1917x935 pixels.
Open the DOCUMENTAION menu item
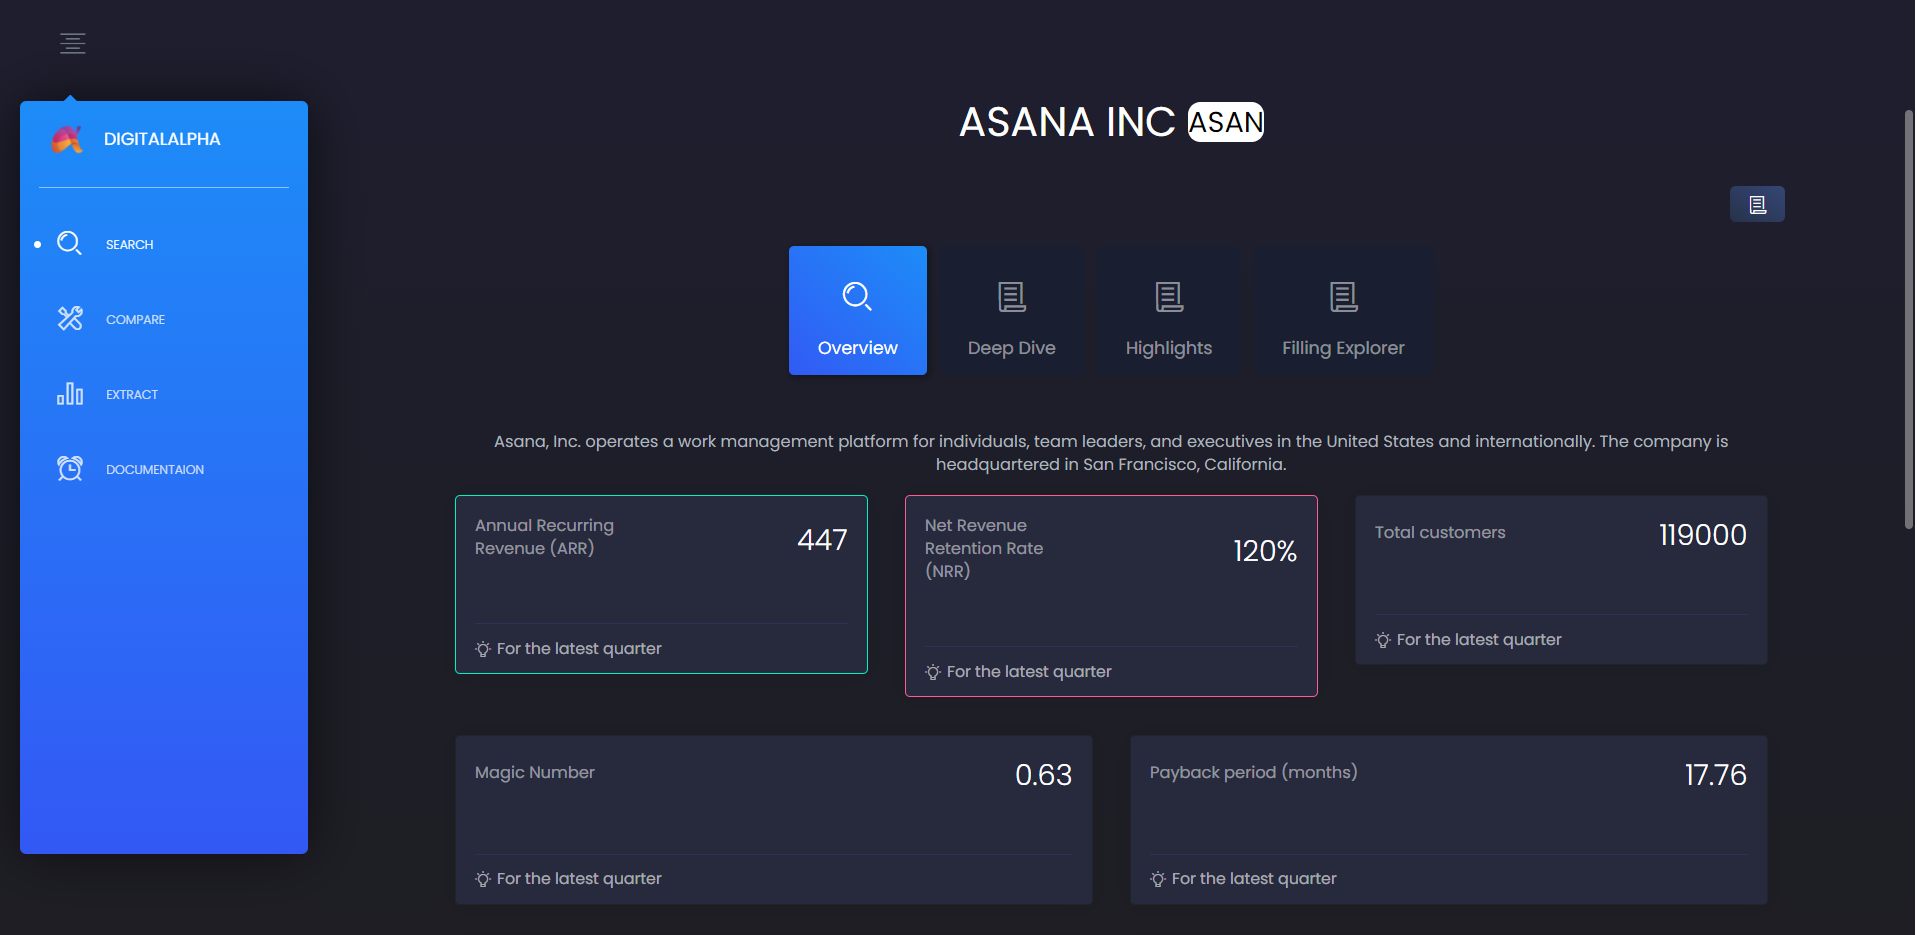(x=155, y=470)
